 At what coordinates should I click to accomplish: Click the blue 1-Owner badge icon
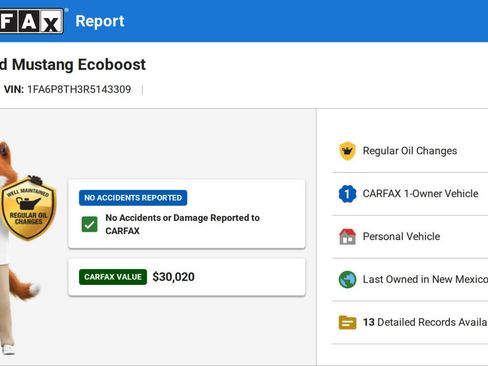tap(347, 194)
